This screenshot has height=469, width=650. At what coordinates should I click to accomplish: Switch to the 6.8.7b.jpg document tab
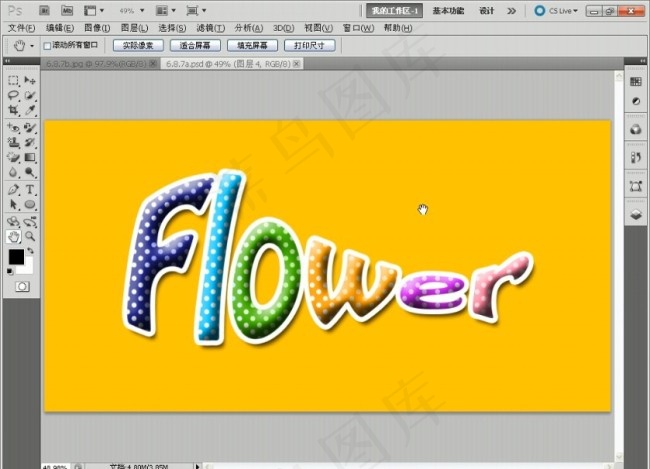[x=97, y=64]
